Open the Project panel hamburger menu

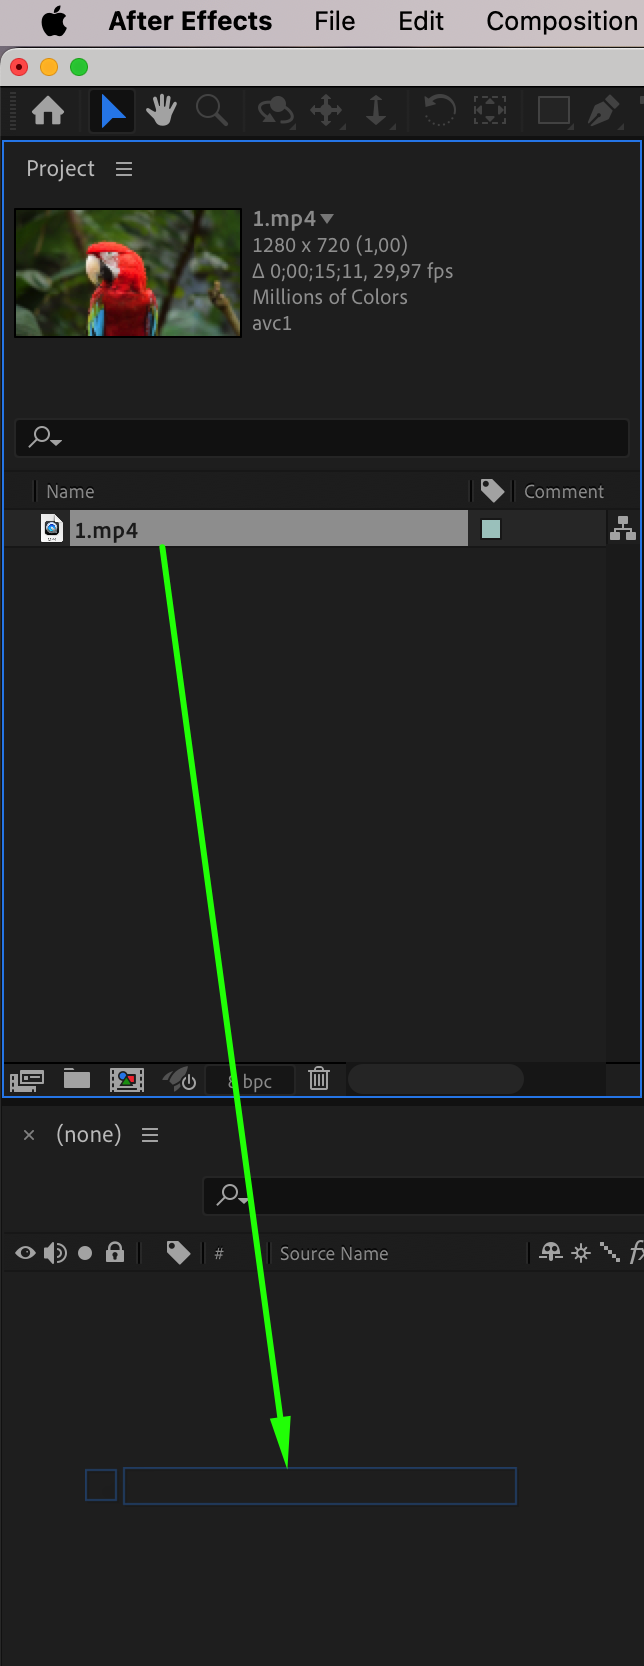coord(124,169)
